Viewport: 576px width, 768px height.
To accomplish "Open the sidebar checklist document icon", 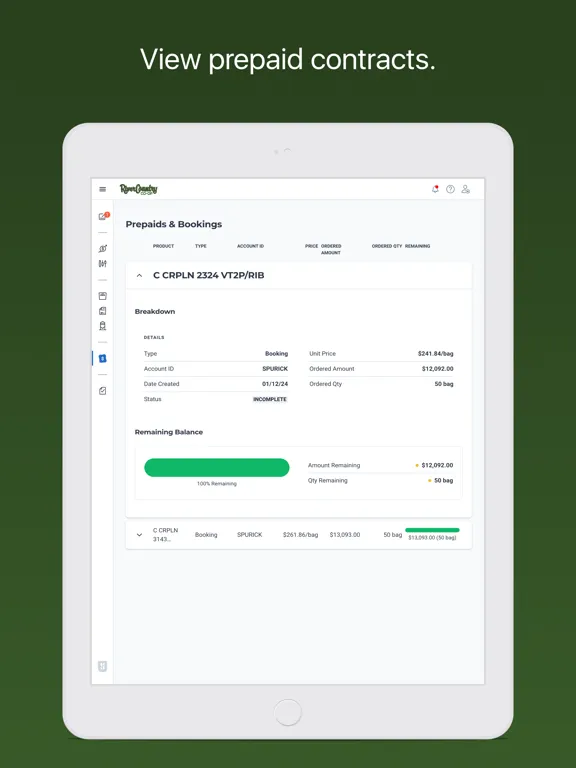I will [x=102, y=391].
